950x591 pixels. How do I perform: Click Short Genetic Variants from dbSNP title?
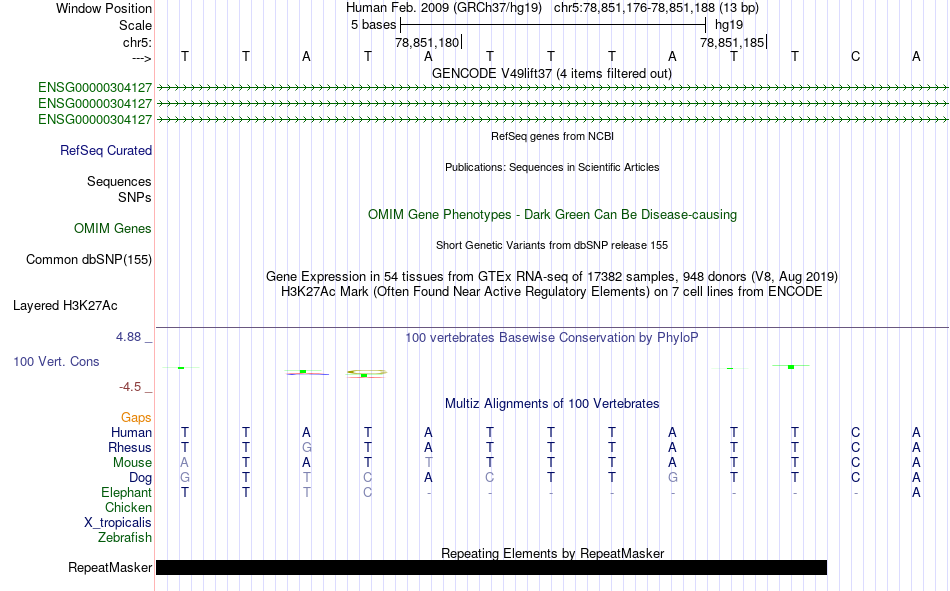pyautogui.click(x=551, y=245)
